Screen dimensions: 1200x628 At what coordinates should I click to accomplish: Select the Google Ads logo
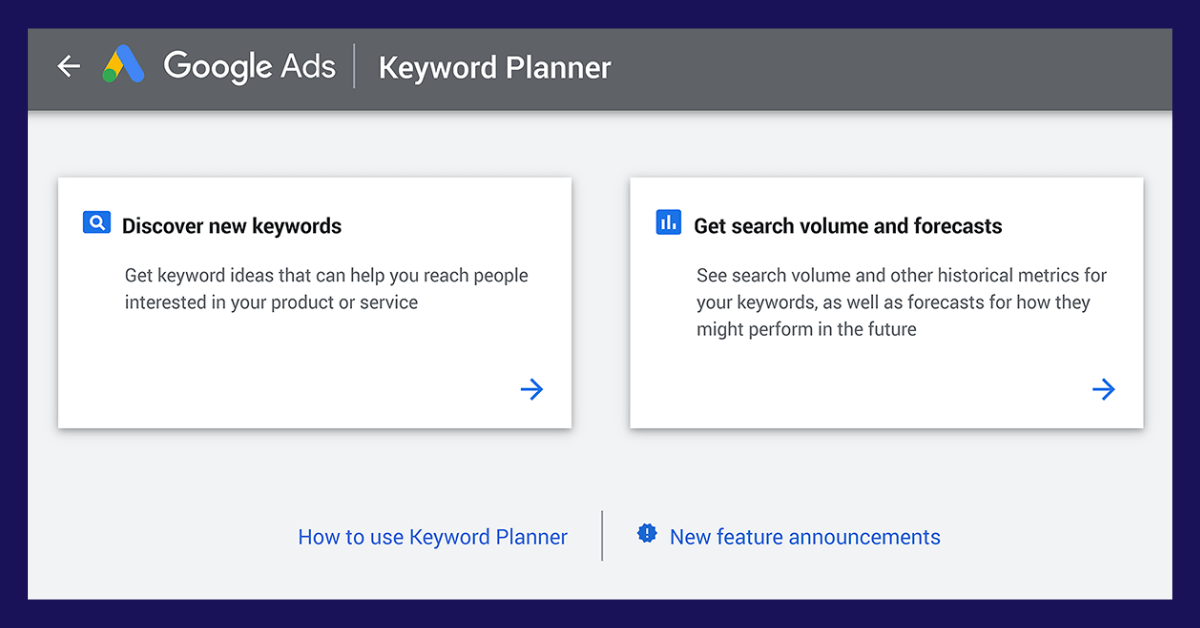coord(124,65)
